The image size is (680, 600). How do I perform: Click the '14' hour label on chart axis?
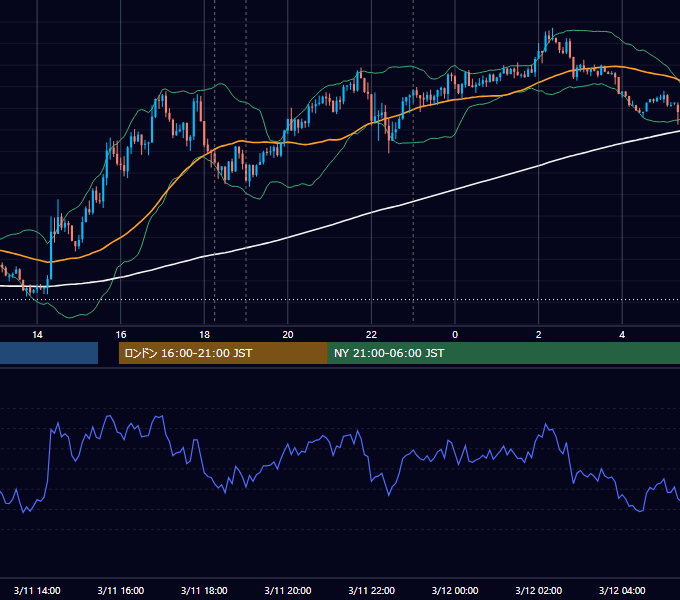pos(37,335)
